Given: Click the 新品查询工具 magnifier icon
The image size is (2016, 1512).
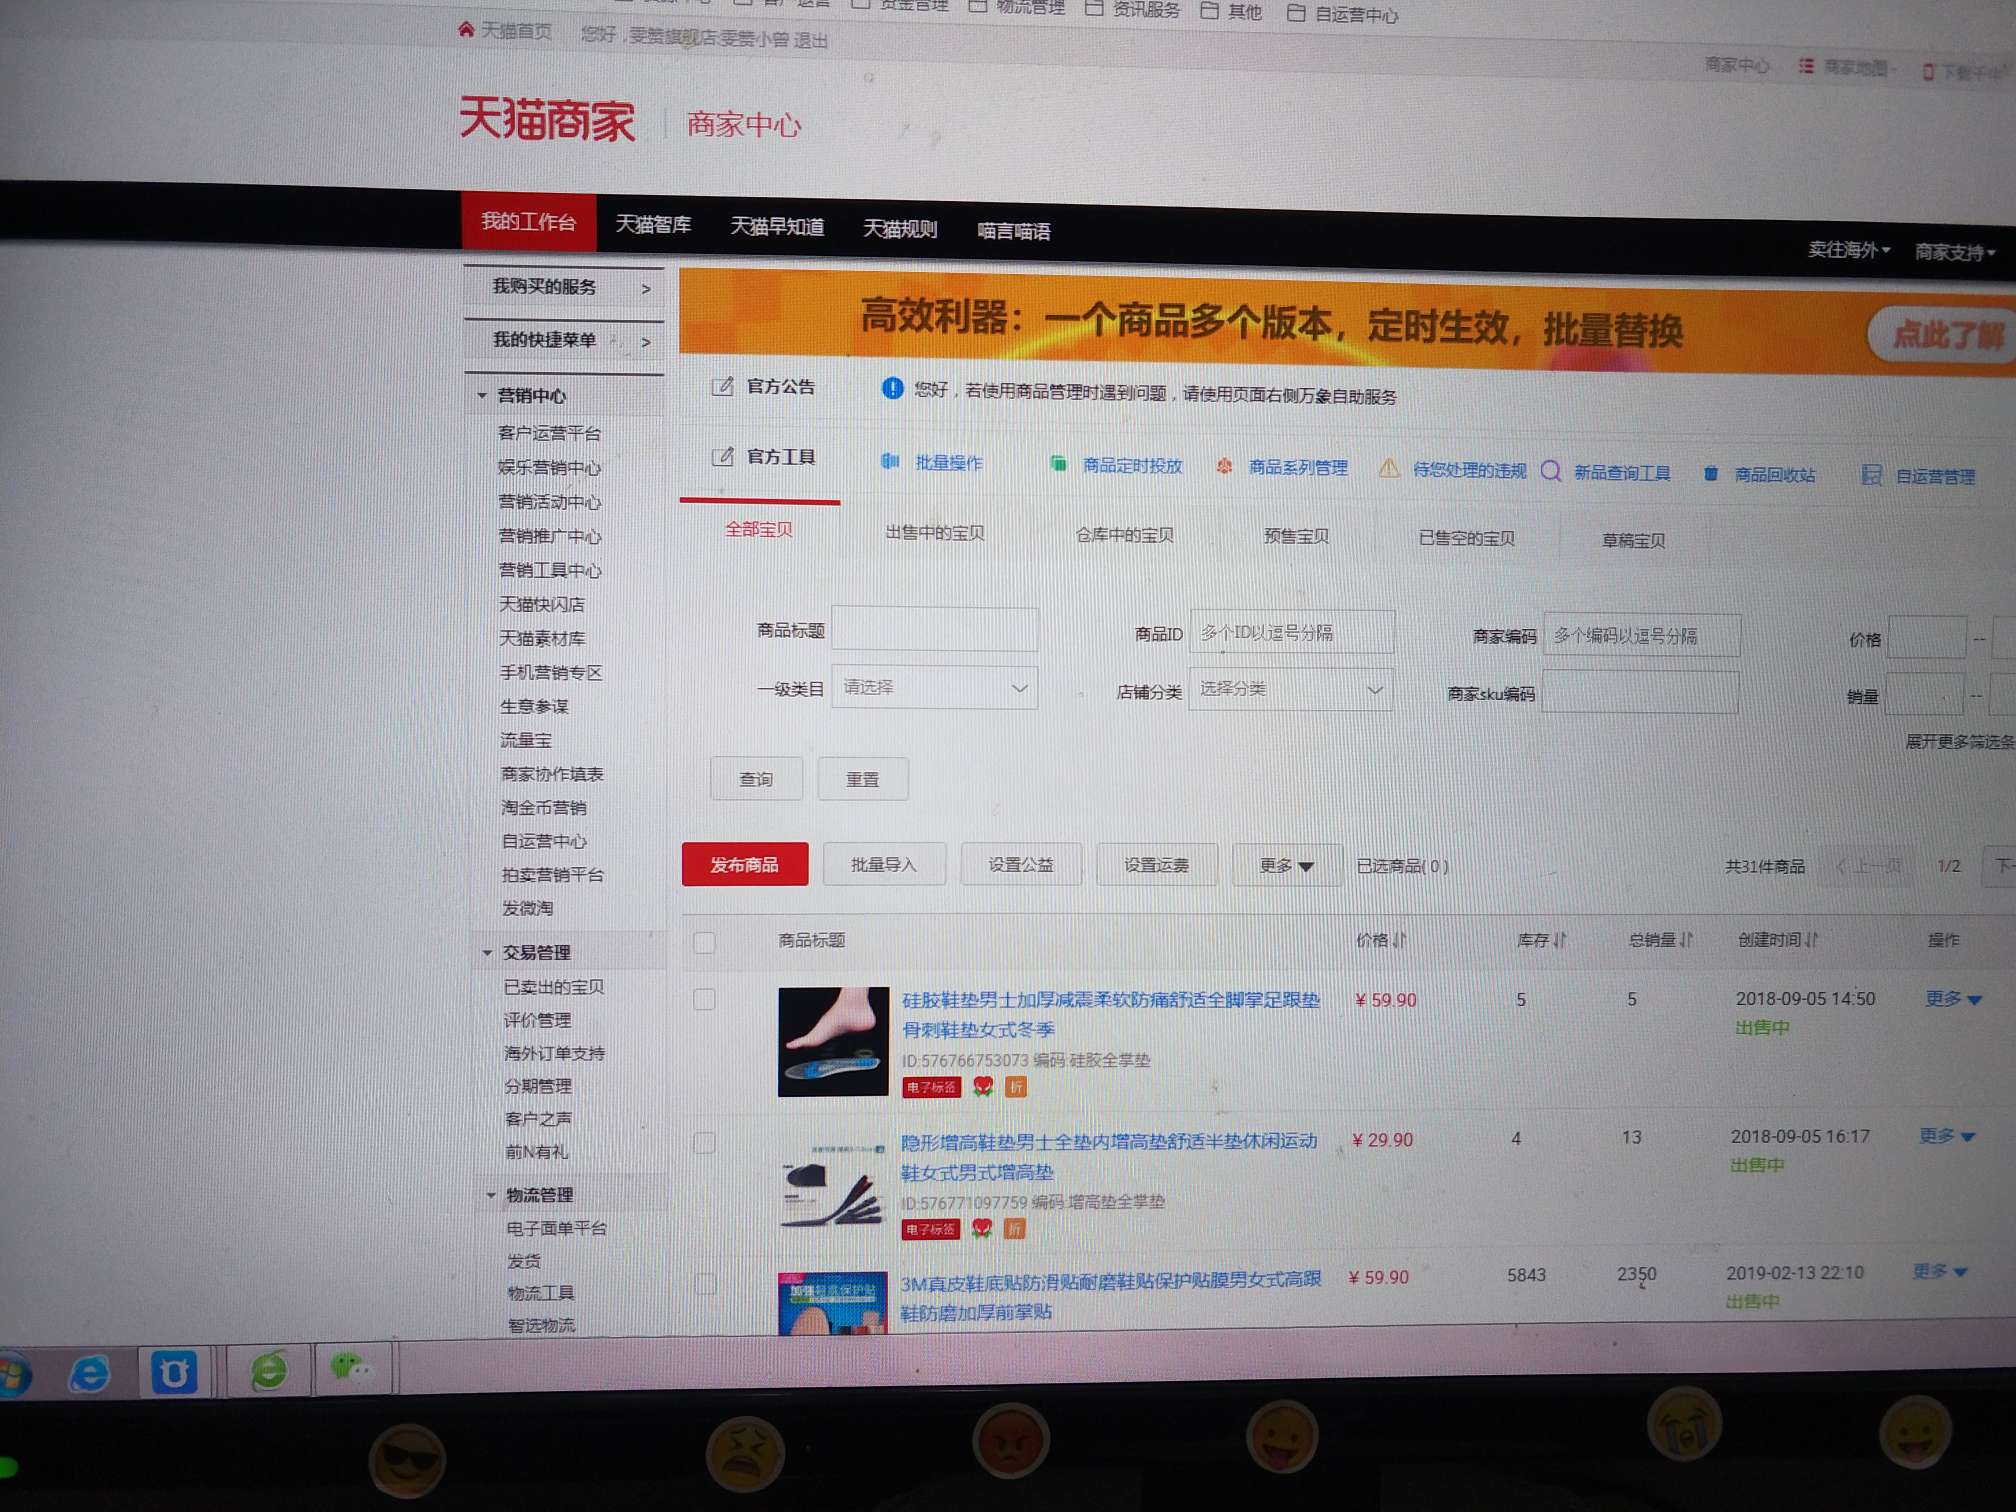Looking at the screenshot, I should 1551,471.
